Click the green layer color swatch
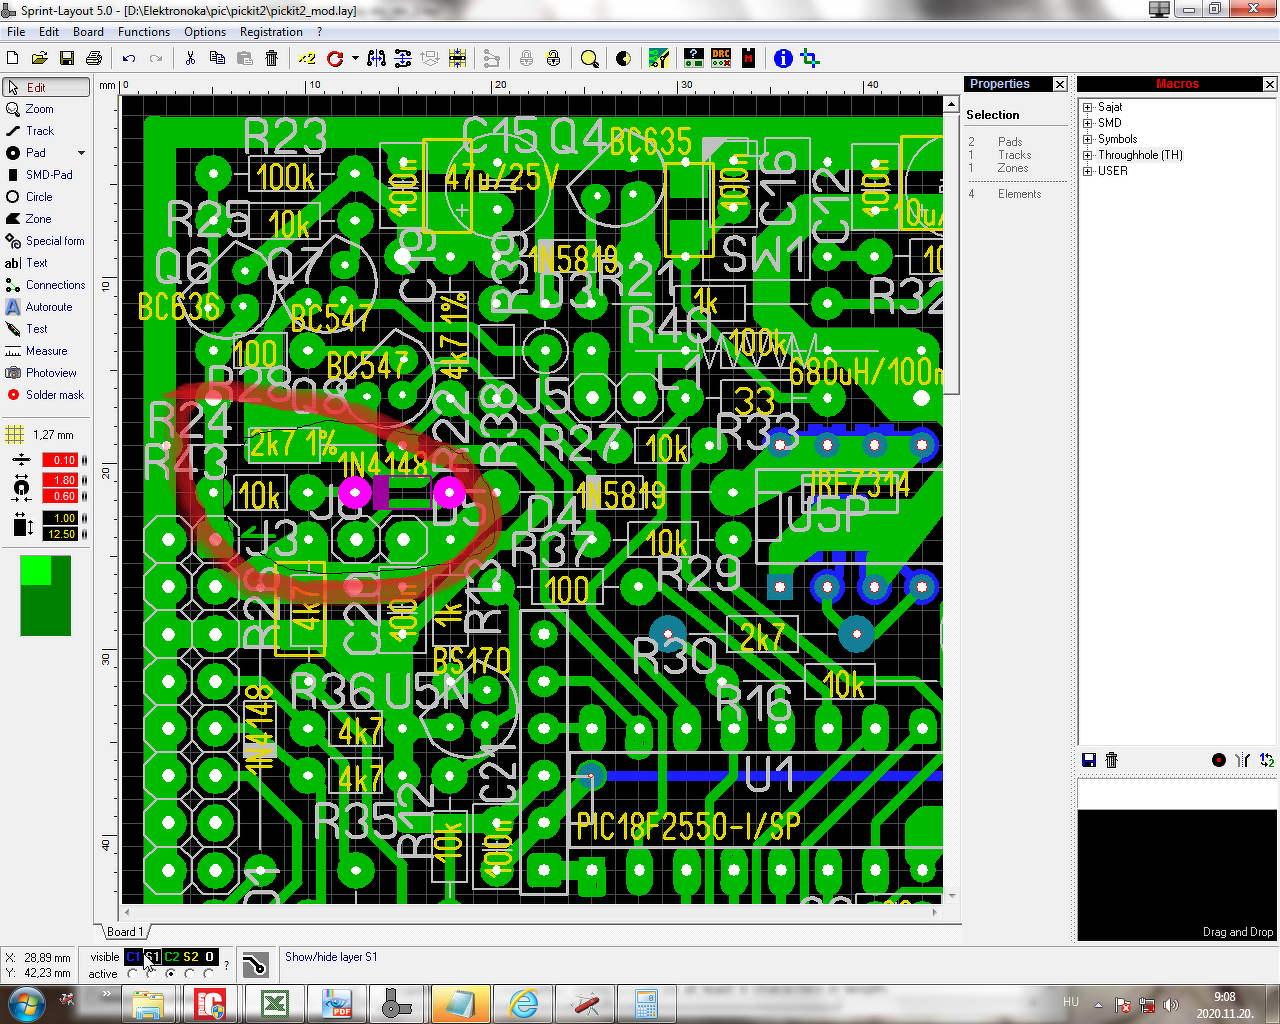This screenshot has width=1280, height=1024. point(46,596)
